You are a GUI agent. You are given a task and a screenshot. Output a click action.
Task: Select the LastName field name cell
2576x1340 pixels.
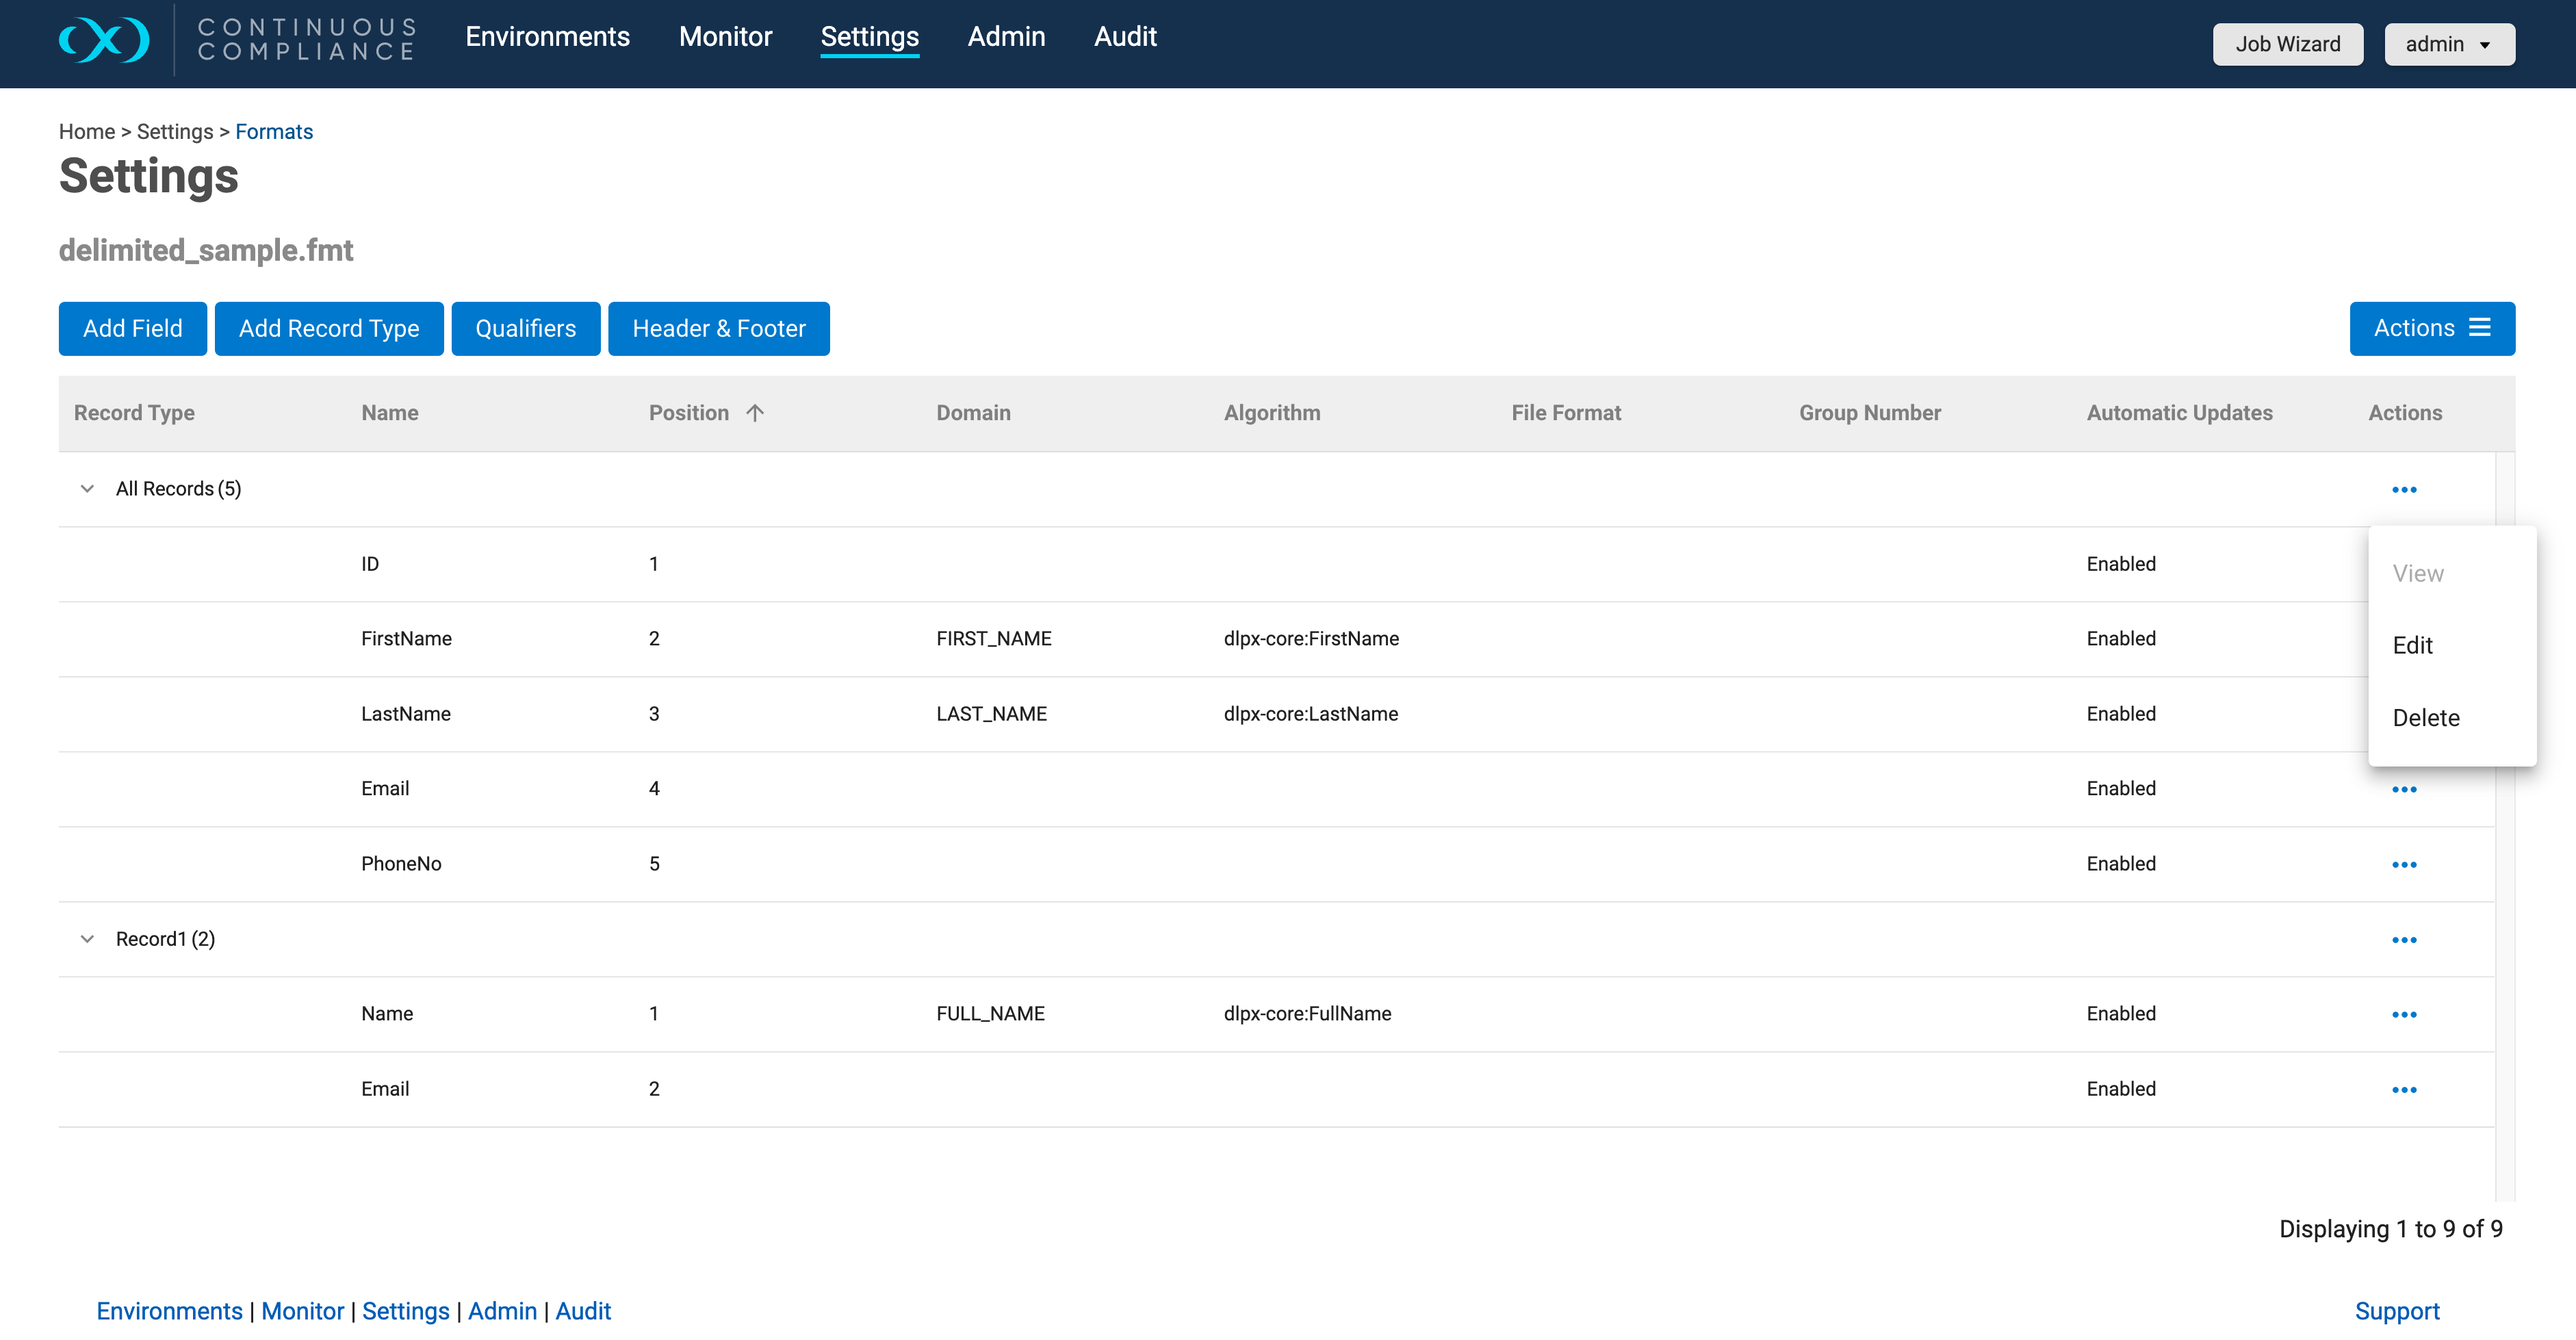point(406,714)
